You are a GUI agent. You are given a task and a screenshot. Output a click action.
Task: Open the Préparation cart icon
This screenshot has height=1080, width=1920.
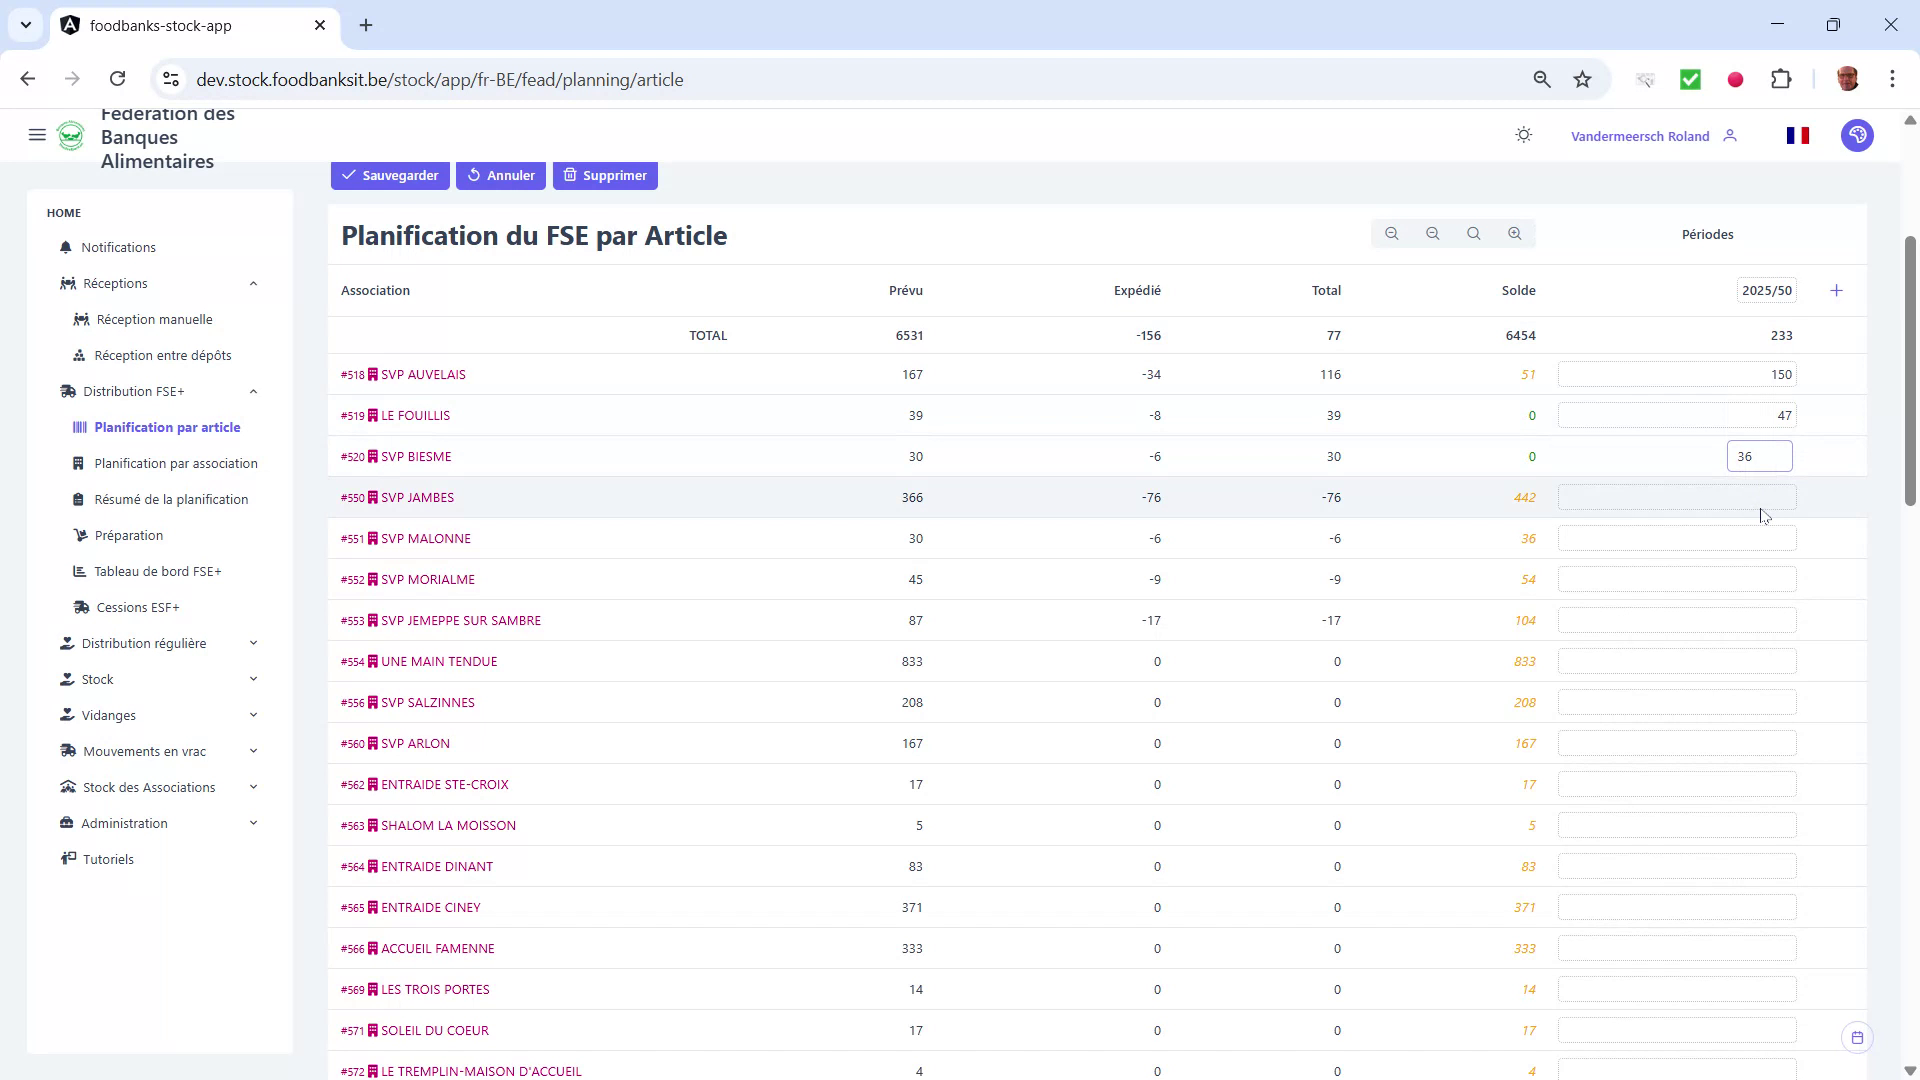click(x=80, y=535)
